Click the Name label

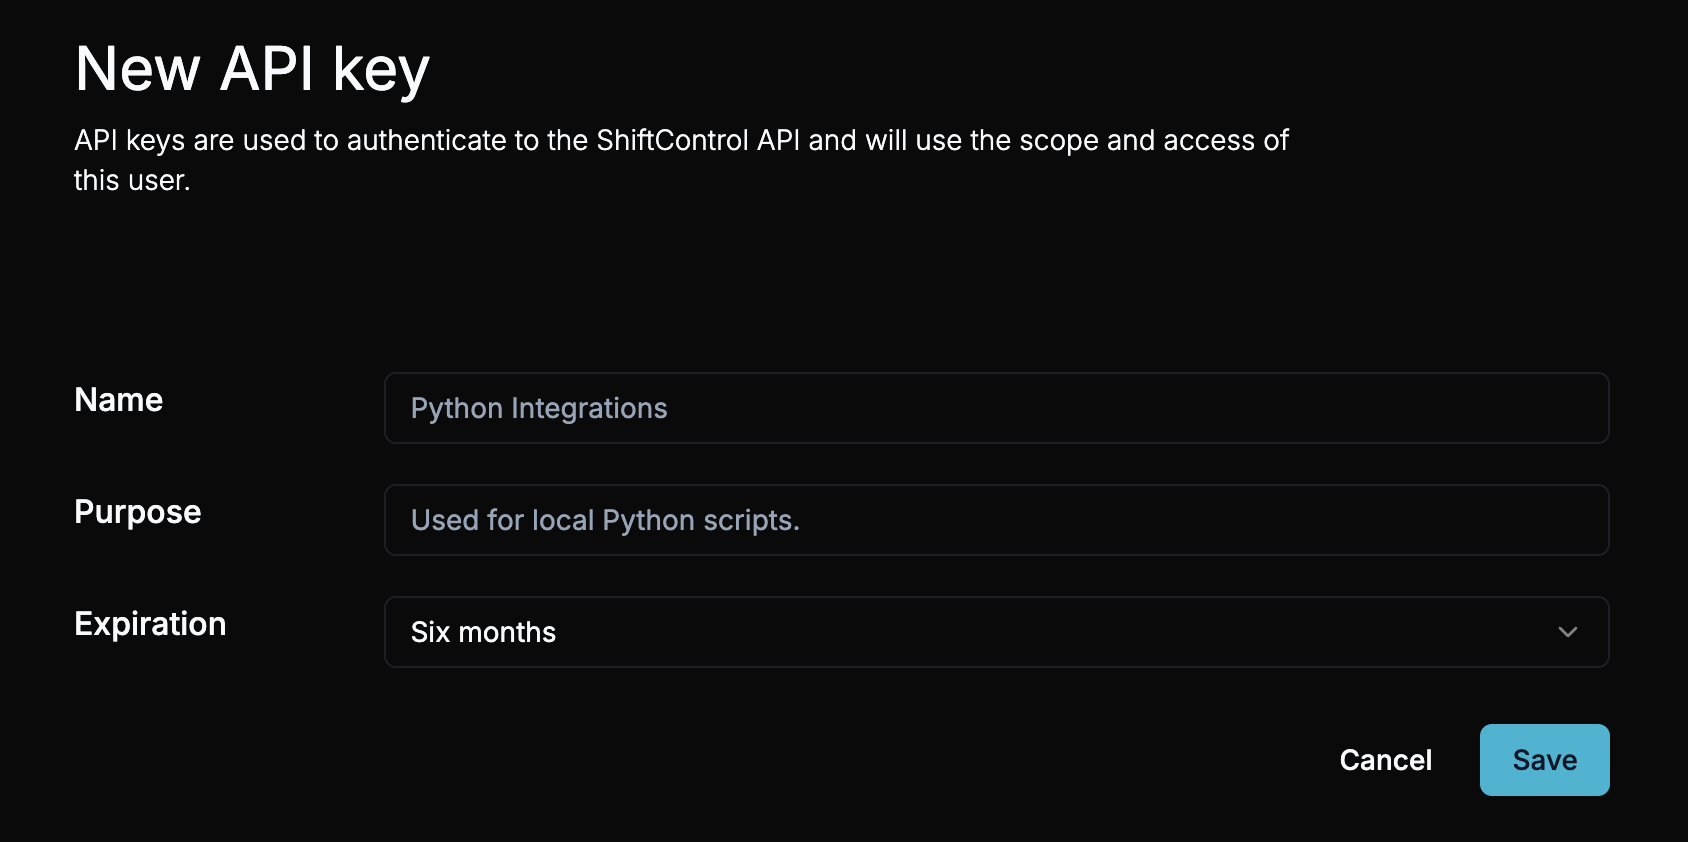(117, 400)
